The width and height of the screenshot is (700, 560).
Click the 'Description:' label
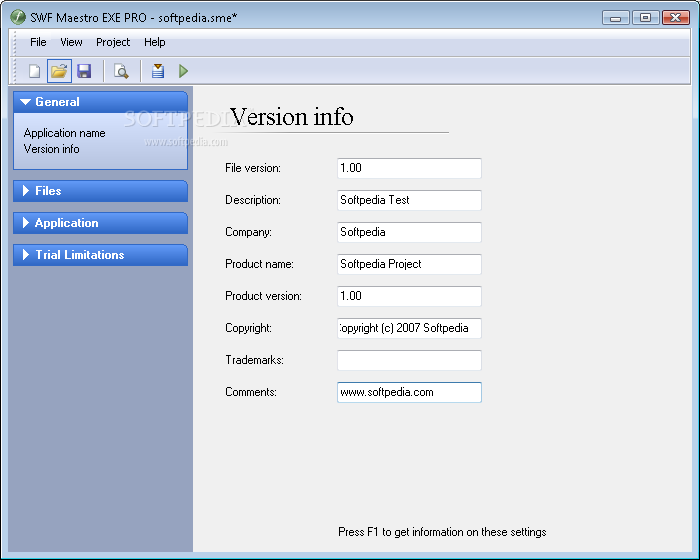[253, 200]
